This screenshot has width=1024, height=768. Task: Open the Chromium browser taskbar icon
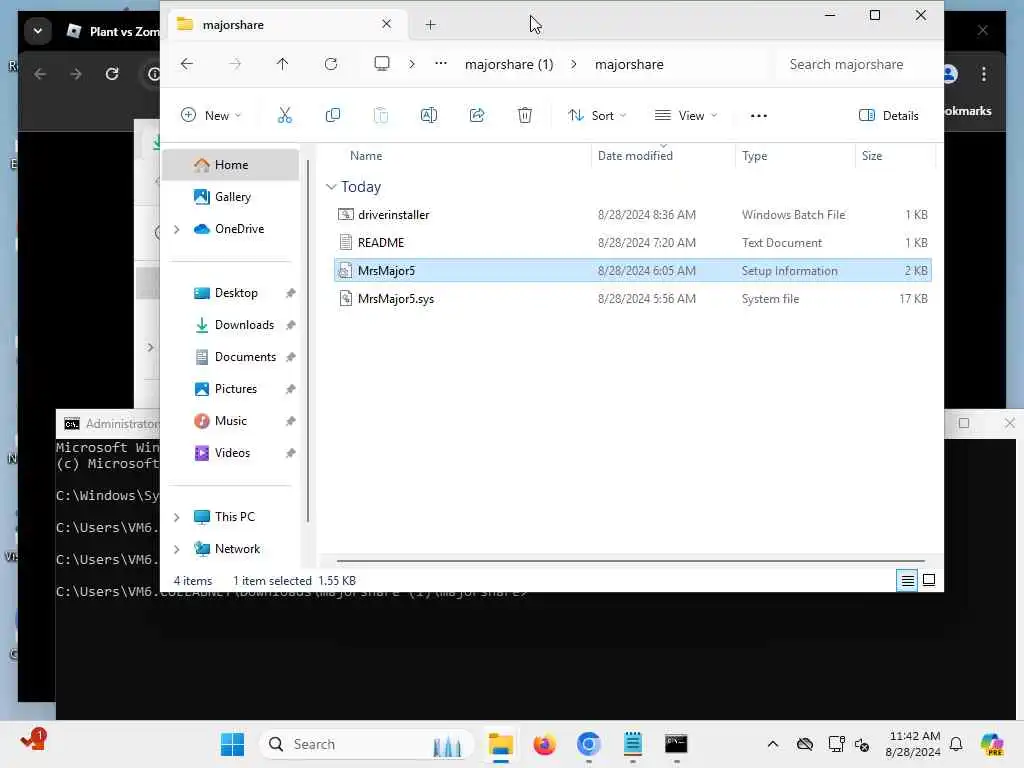(x=588, y=744)
